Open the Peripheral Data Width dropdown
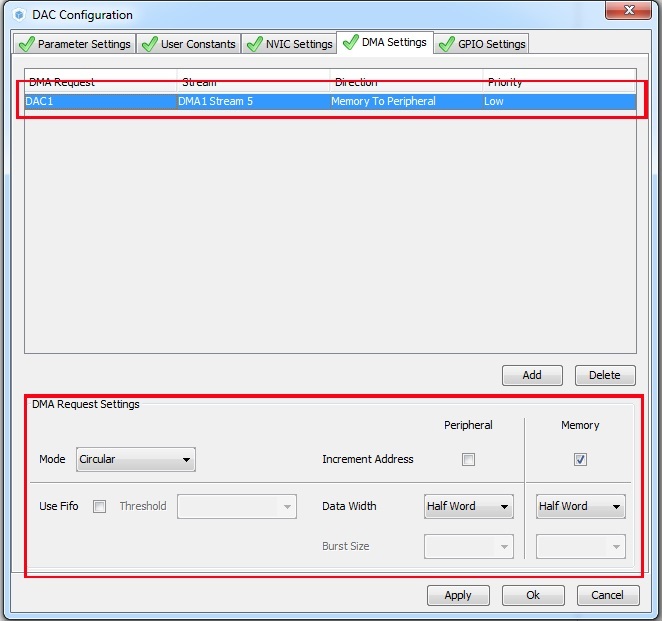Screen dimensions: 662x621 tap(469, 507)
